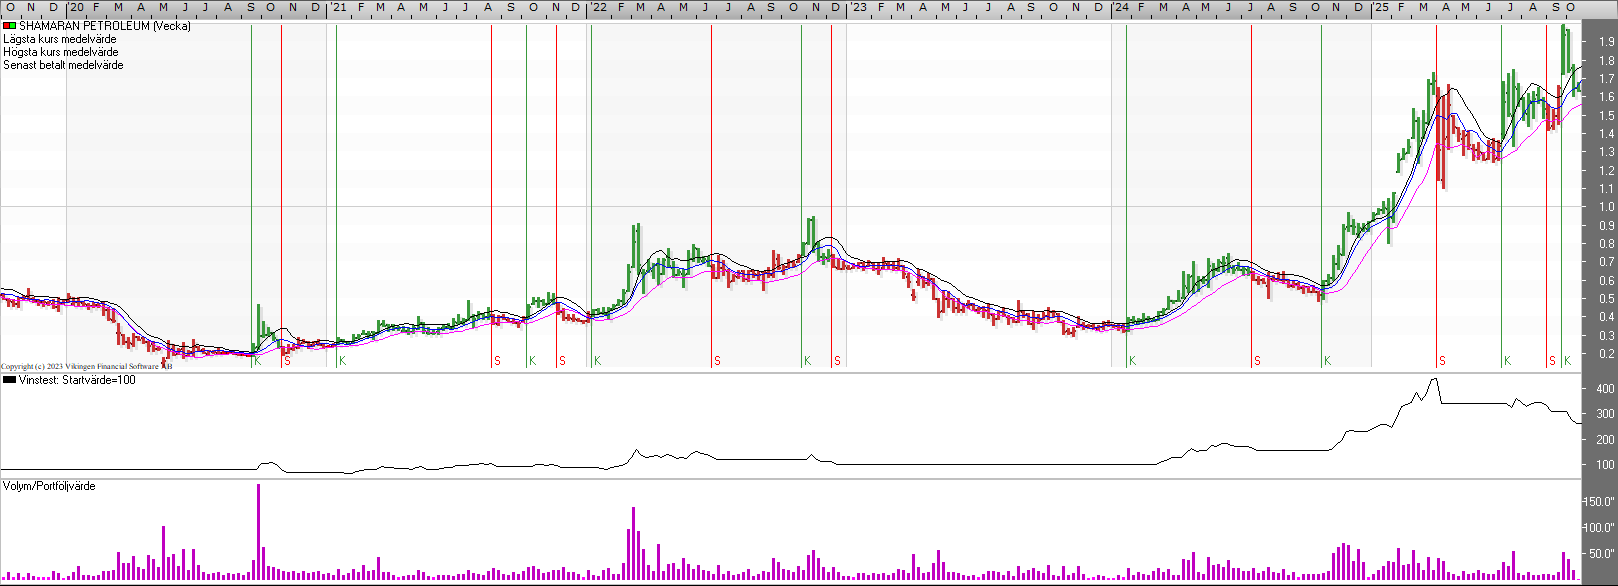Click the Senast betalt medelvärde legend entry

63,65
